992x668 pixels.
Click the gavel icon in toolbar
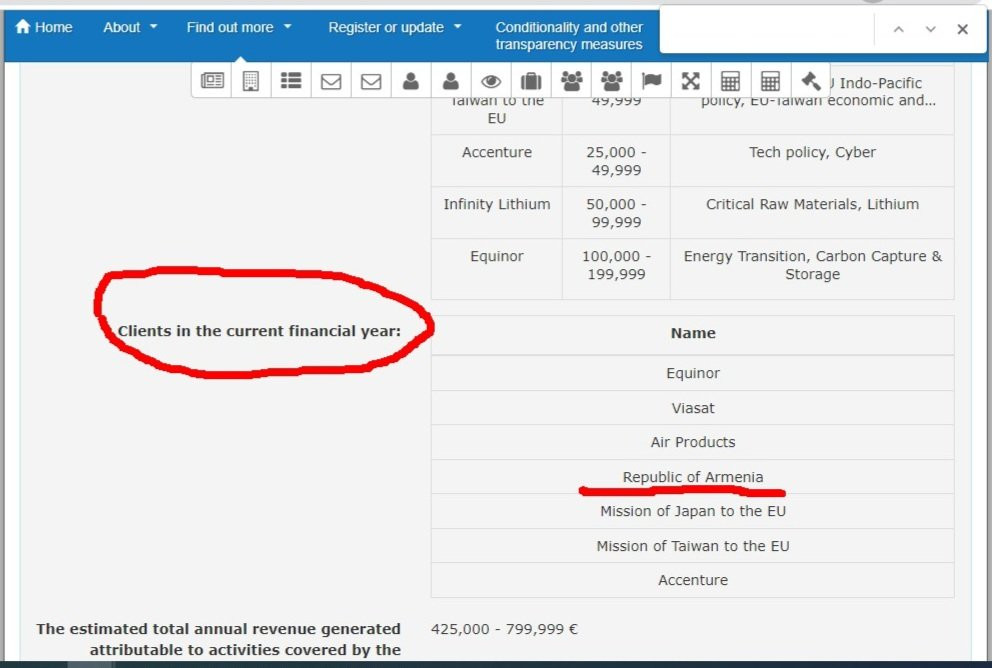(810, 80)
